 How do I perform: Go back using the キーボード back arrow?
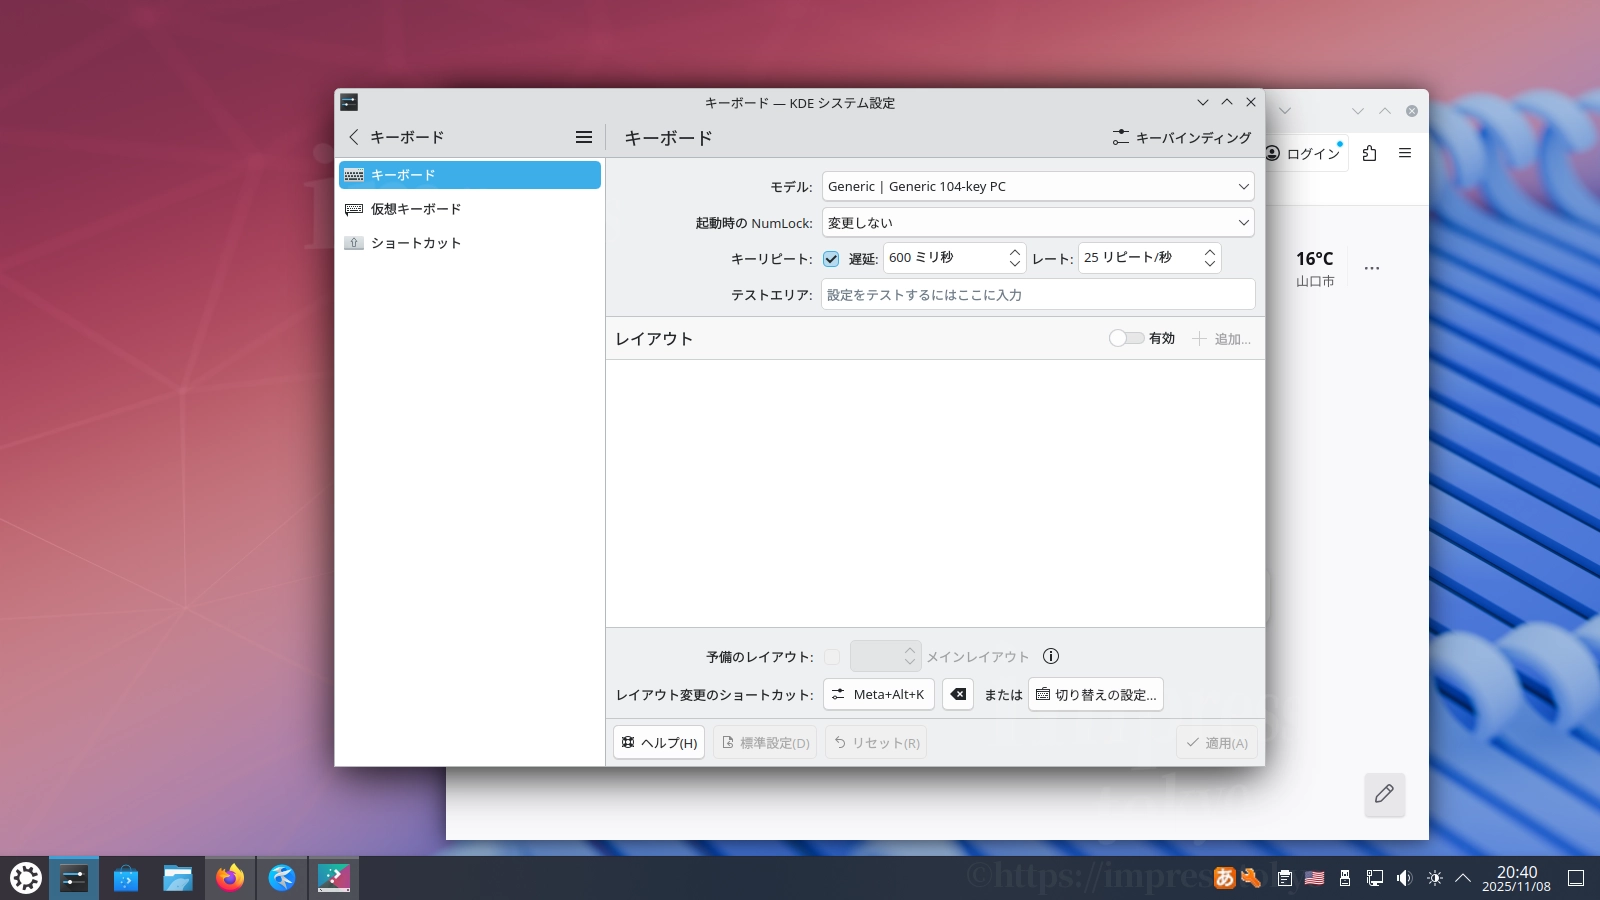coord(353,137)
